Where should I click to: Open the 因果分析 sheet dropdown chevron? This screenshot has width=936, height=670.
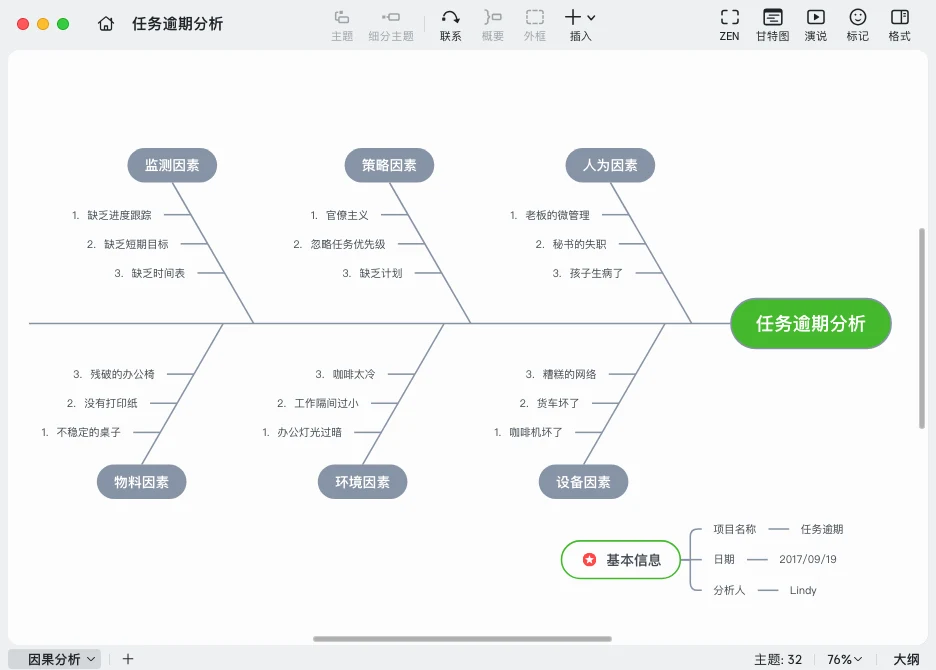point(91,659)
